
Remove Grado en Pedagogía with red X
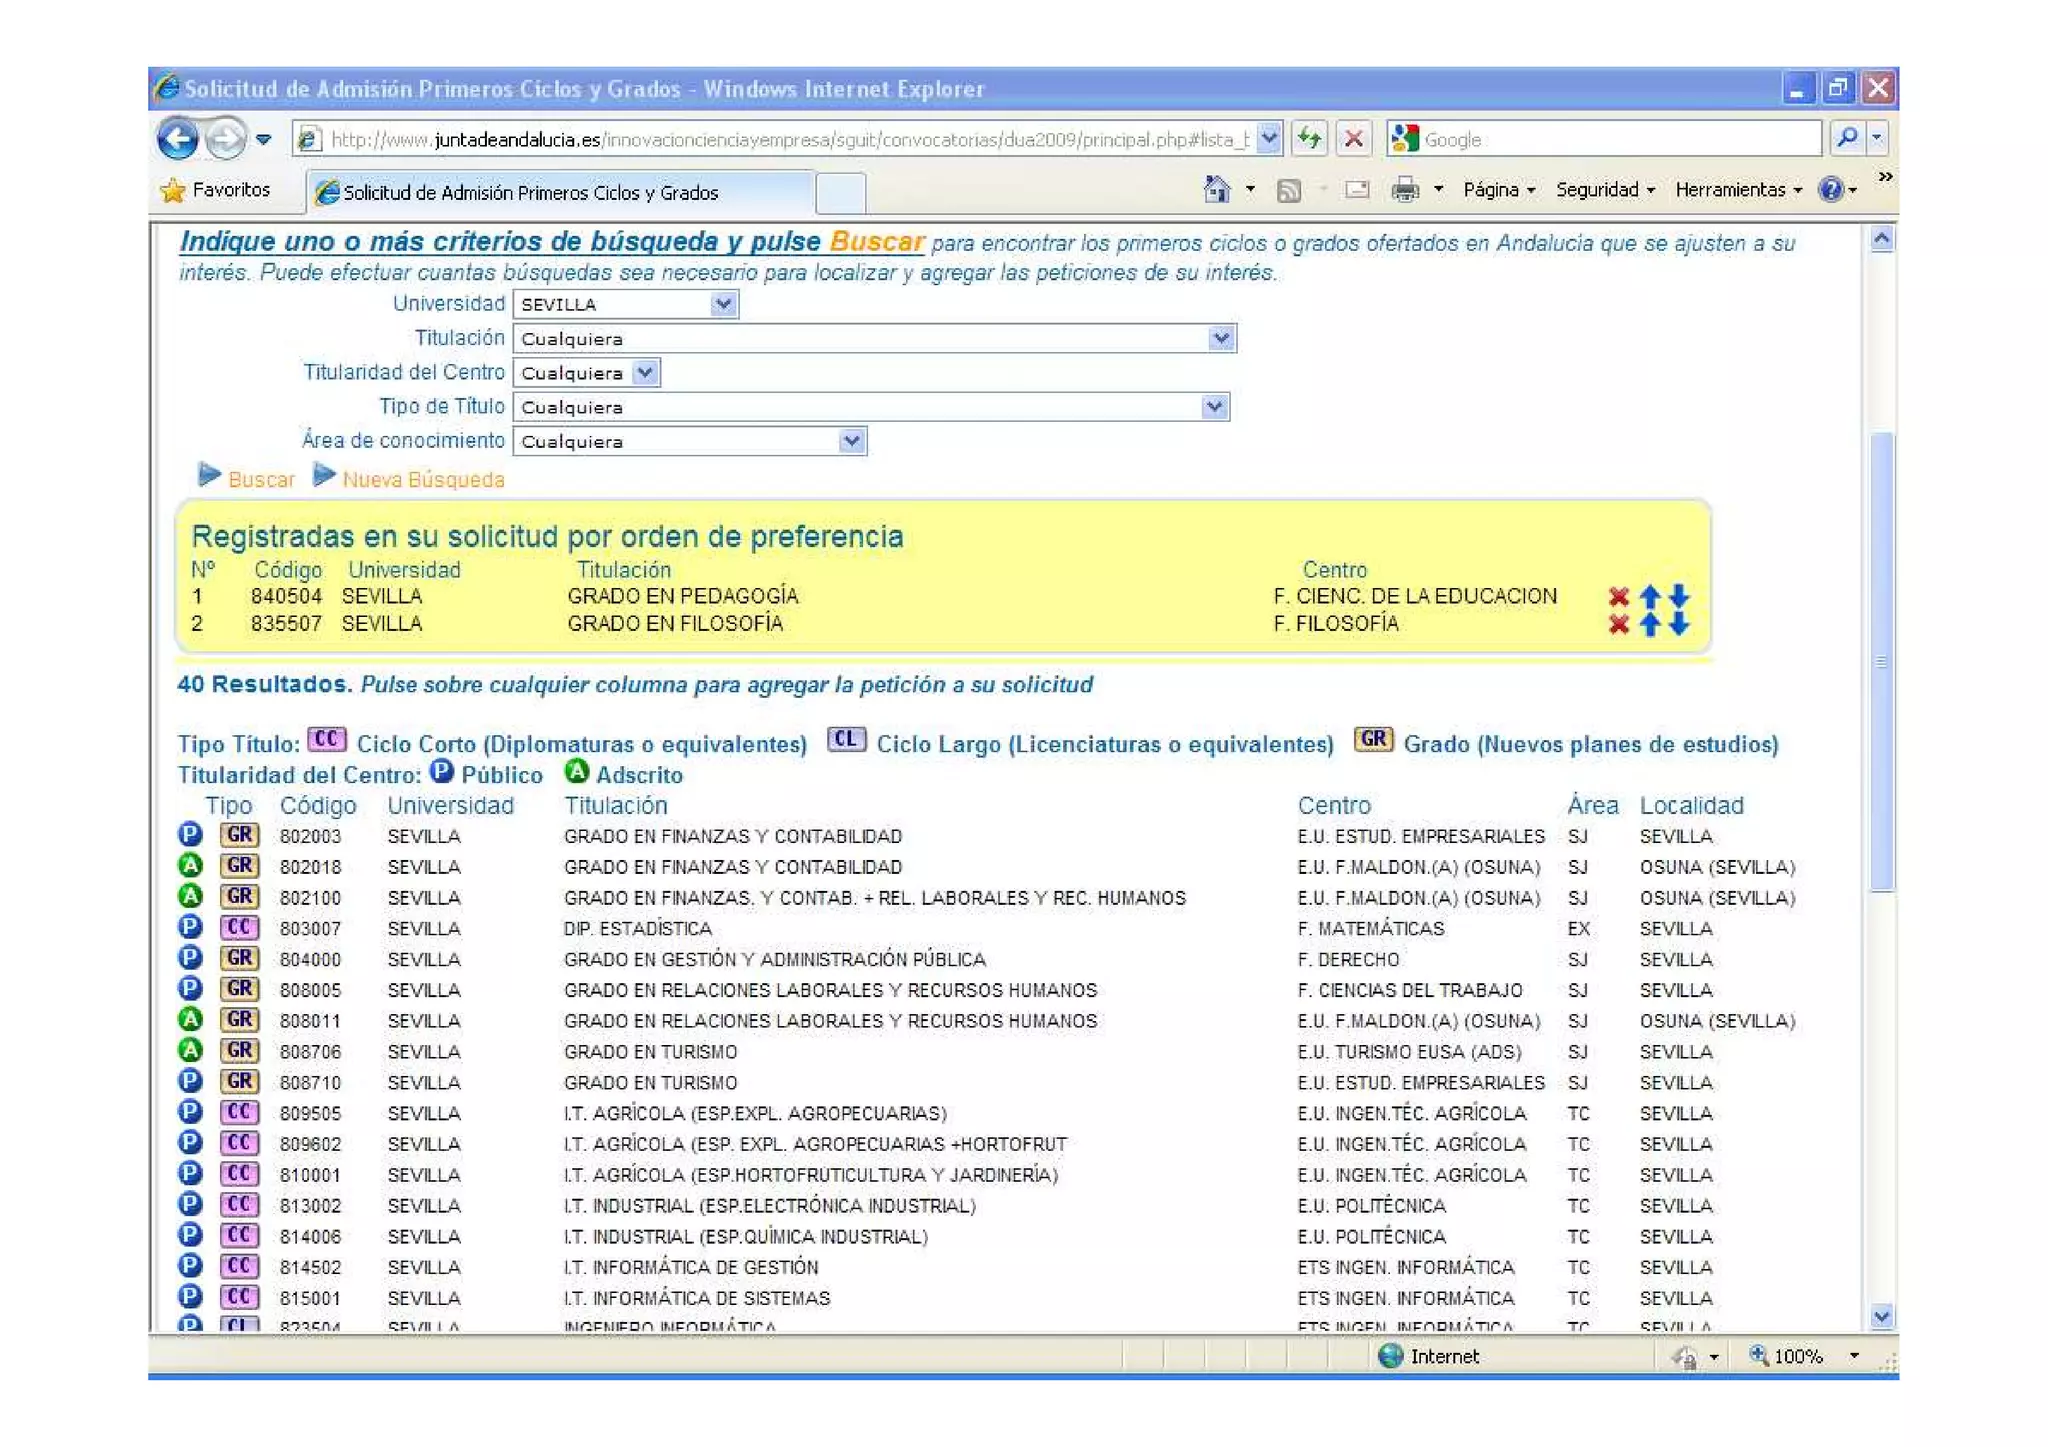[1618, 597]
